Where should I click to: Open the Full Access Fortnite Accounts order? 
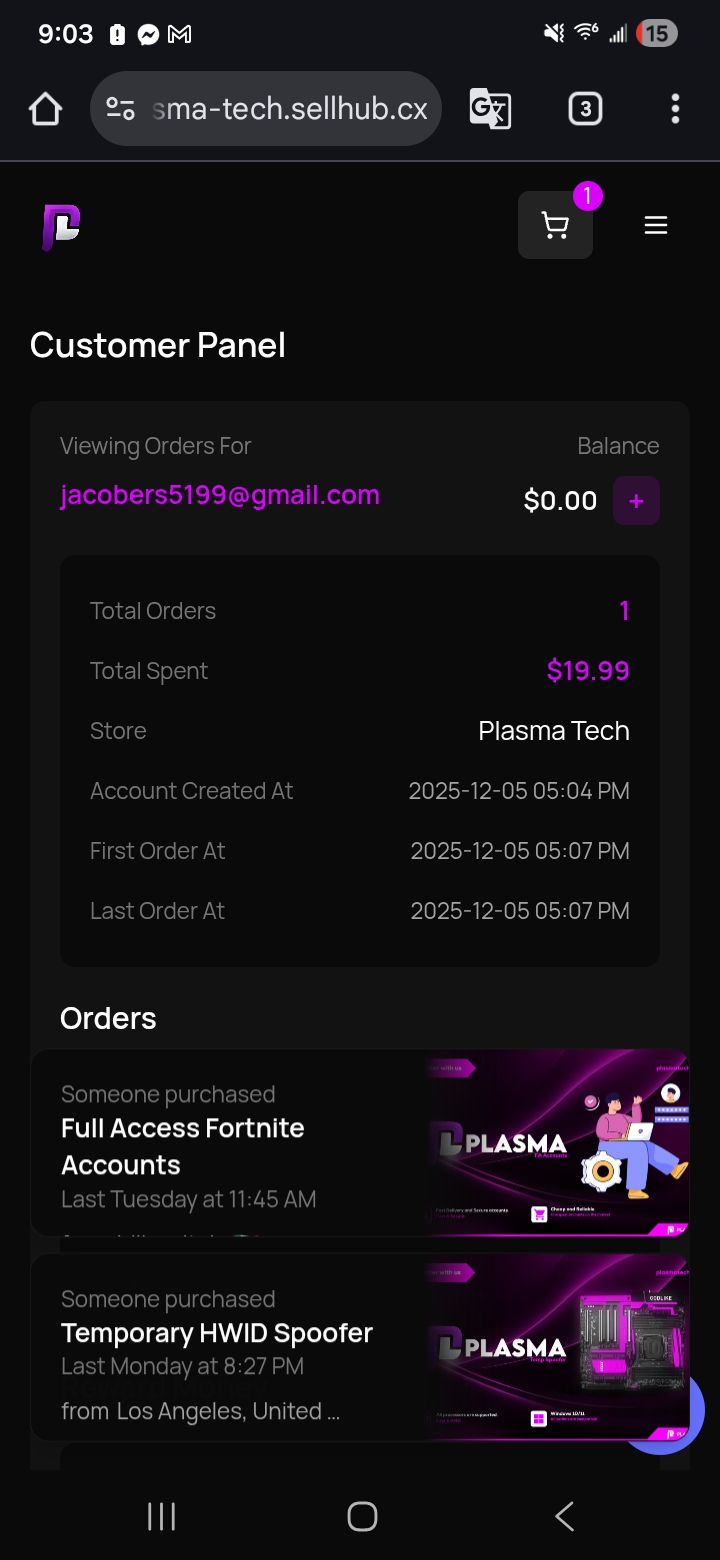tap(183, 1146)
